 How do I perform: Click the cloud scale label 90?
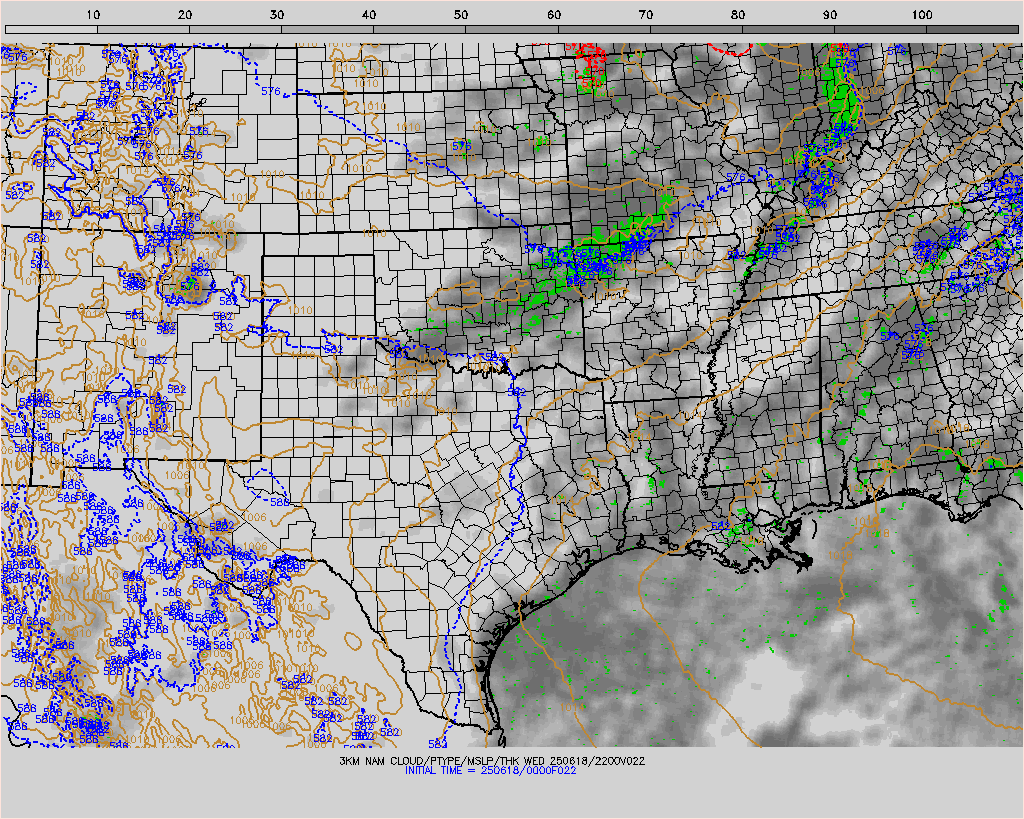(x=830, y=14)
